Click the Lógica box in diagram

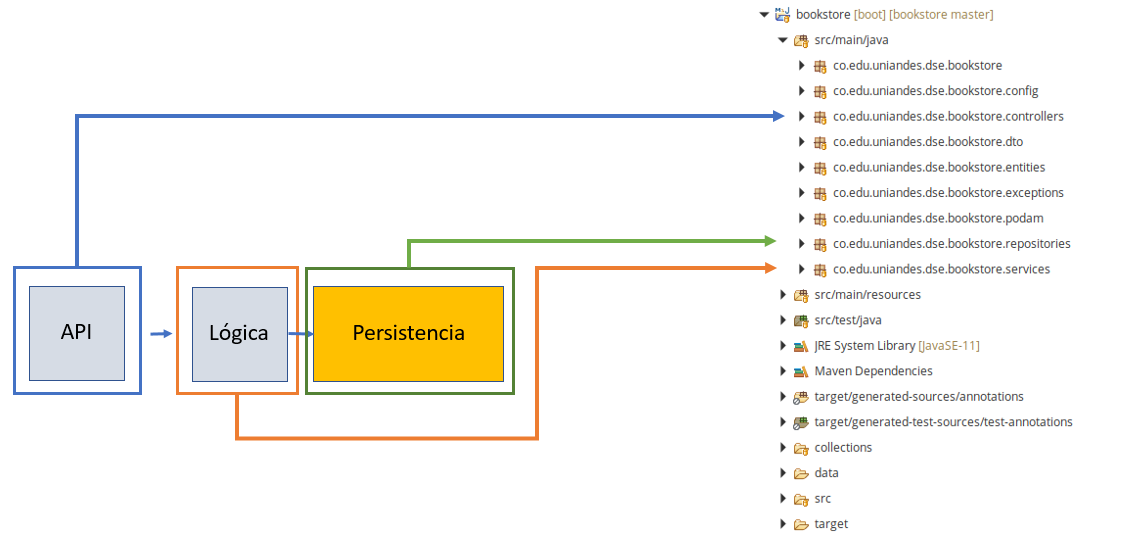point(239,333)
